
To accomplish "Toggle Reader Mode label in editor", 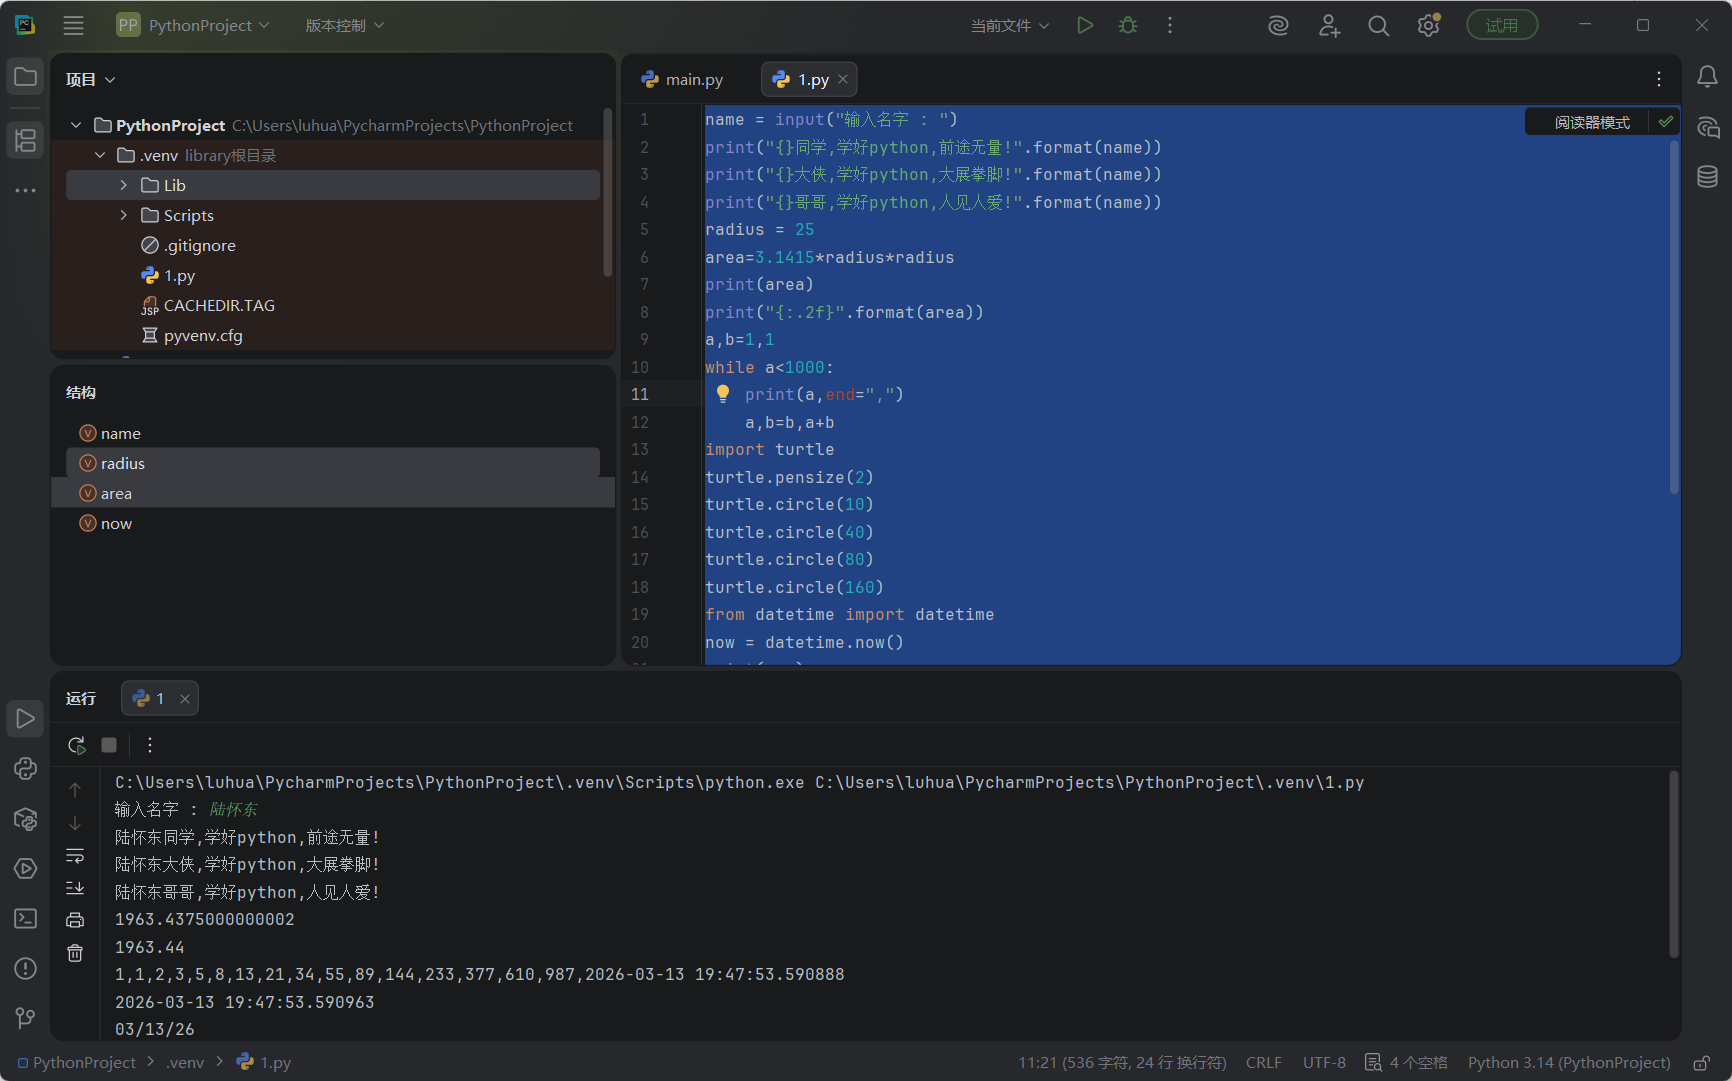I will click(1592, 122).
